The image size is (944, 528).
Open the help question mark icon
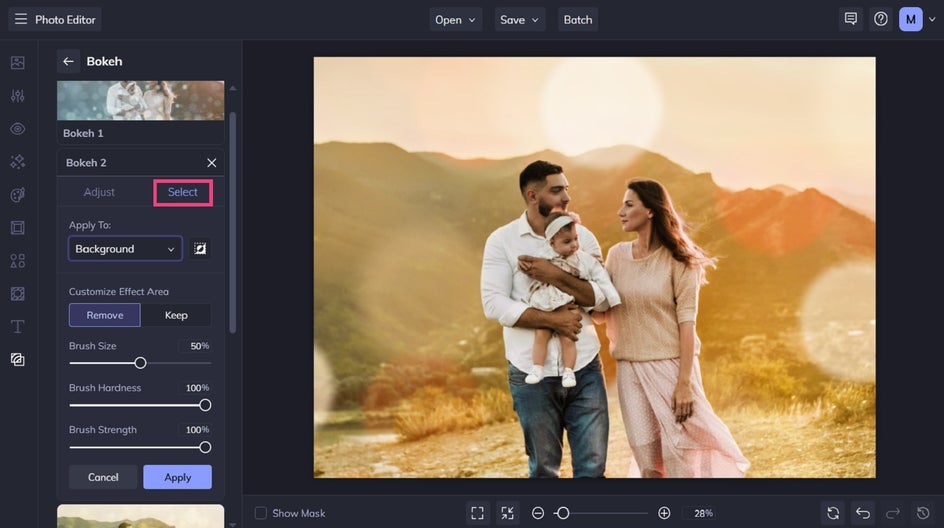[x=881, y=19]
